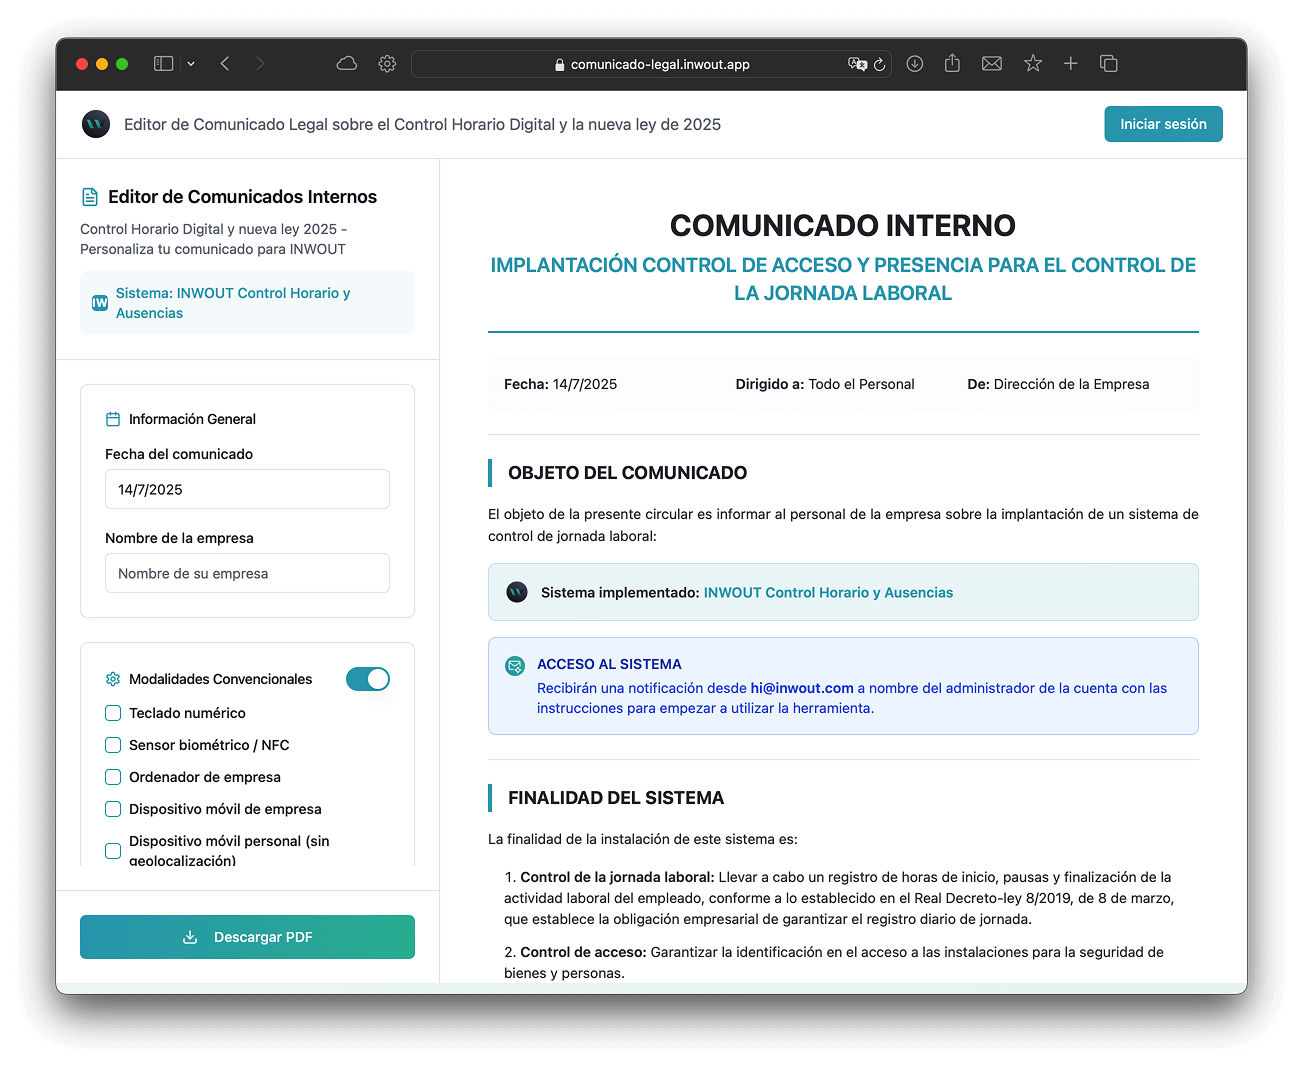Viewport: 1303px width, 1068px height.
Task: Select the comunicado-legal.inwout.app address bar
Action: [651, 64]
